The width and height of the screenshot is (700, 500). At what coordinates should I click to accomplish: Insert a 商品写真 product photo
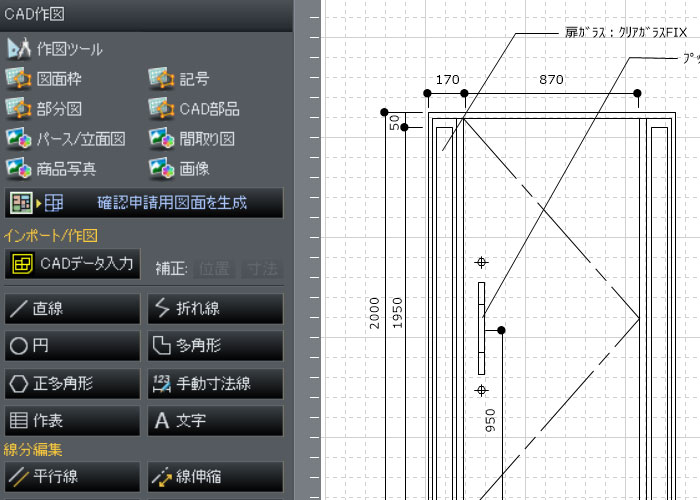click(51, 168)
